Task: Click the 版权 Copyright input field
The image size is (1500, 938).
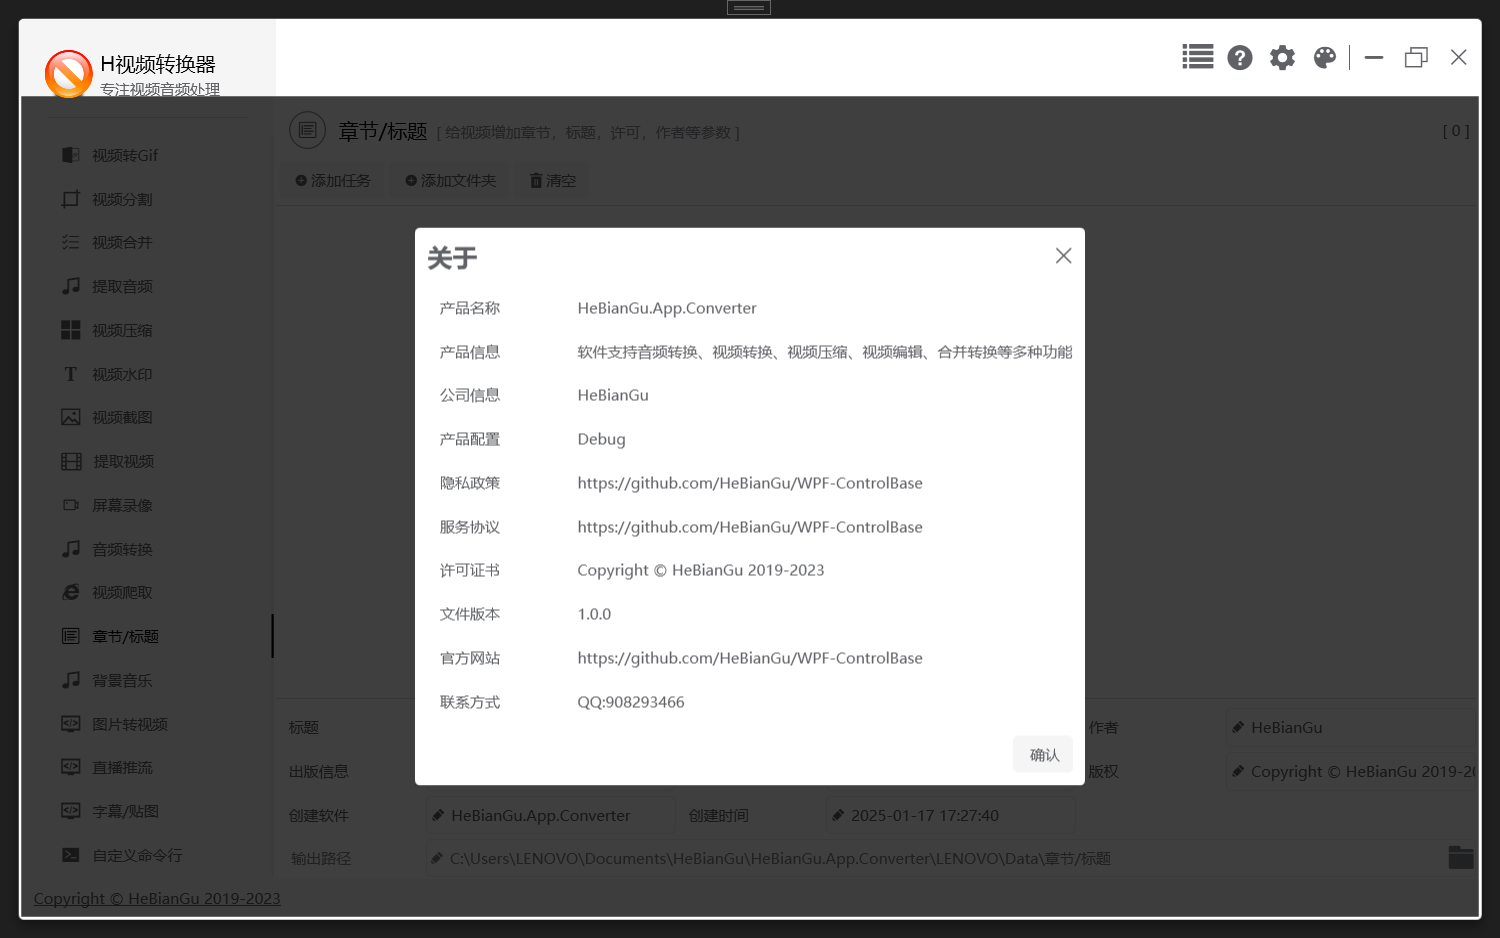Action: [x=1352, y=772]
